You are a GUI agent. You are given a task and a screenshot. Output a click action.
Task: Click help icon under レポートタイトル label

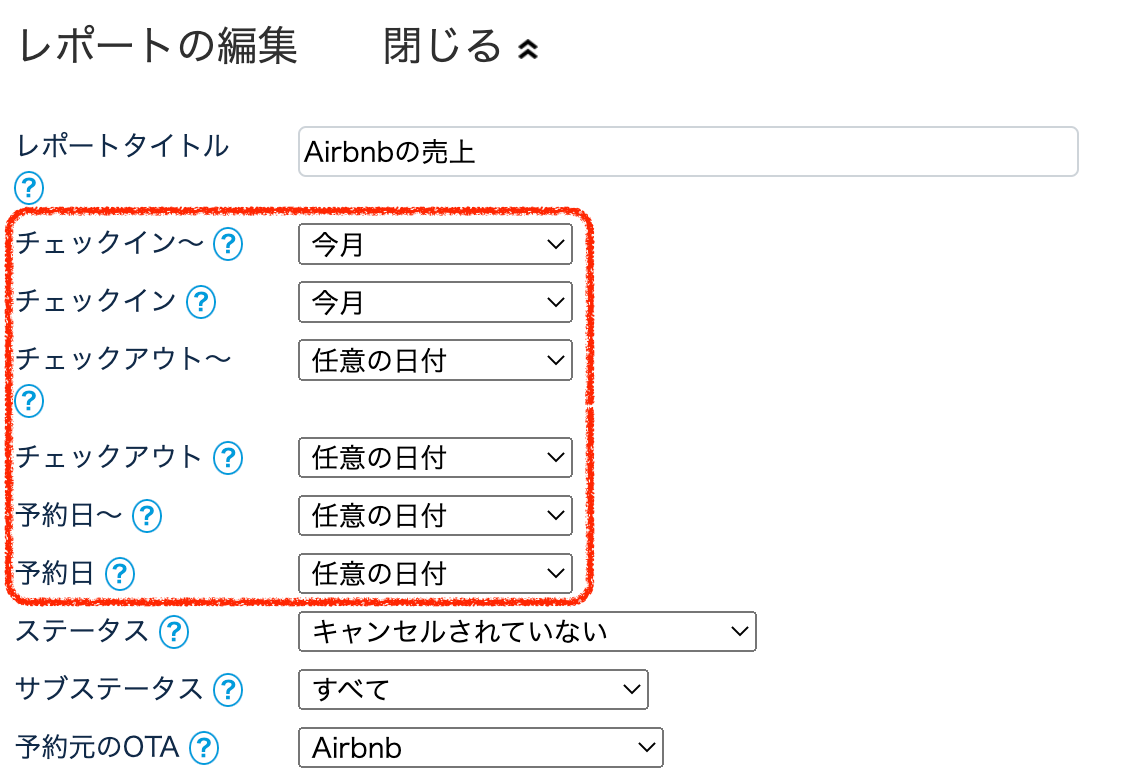click(x=29, y=187)
